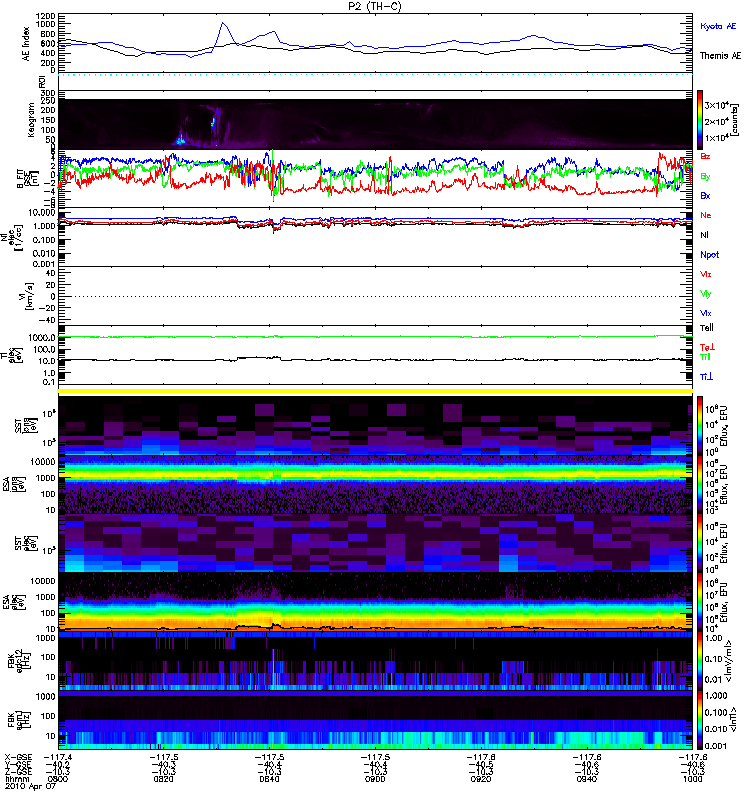The height and width of the screenshot is (800, 750).
Task: Click the date label 2010 Apr 07
Action: coord(30,786)
